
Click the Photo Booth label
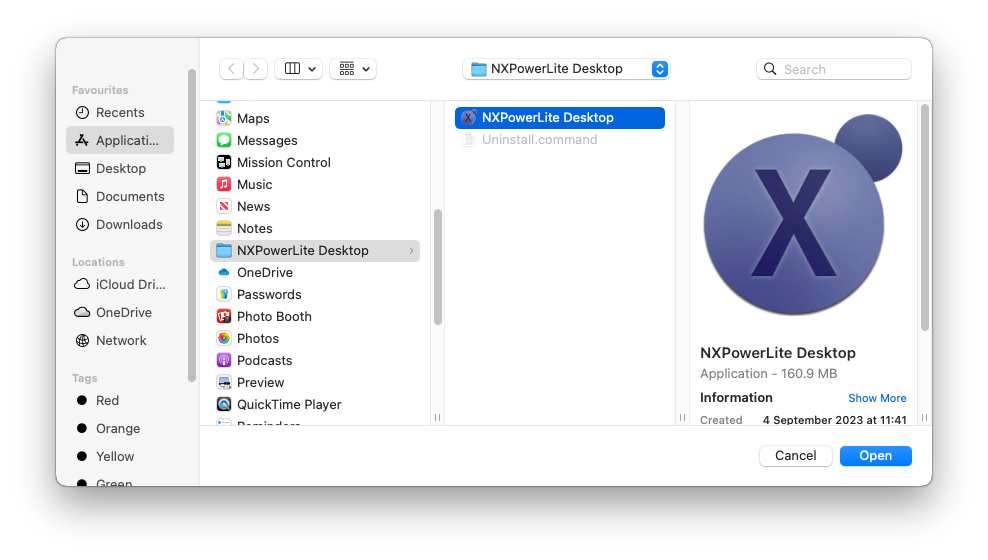point(274,317)
